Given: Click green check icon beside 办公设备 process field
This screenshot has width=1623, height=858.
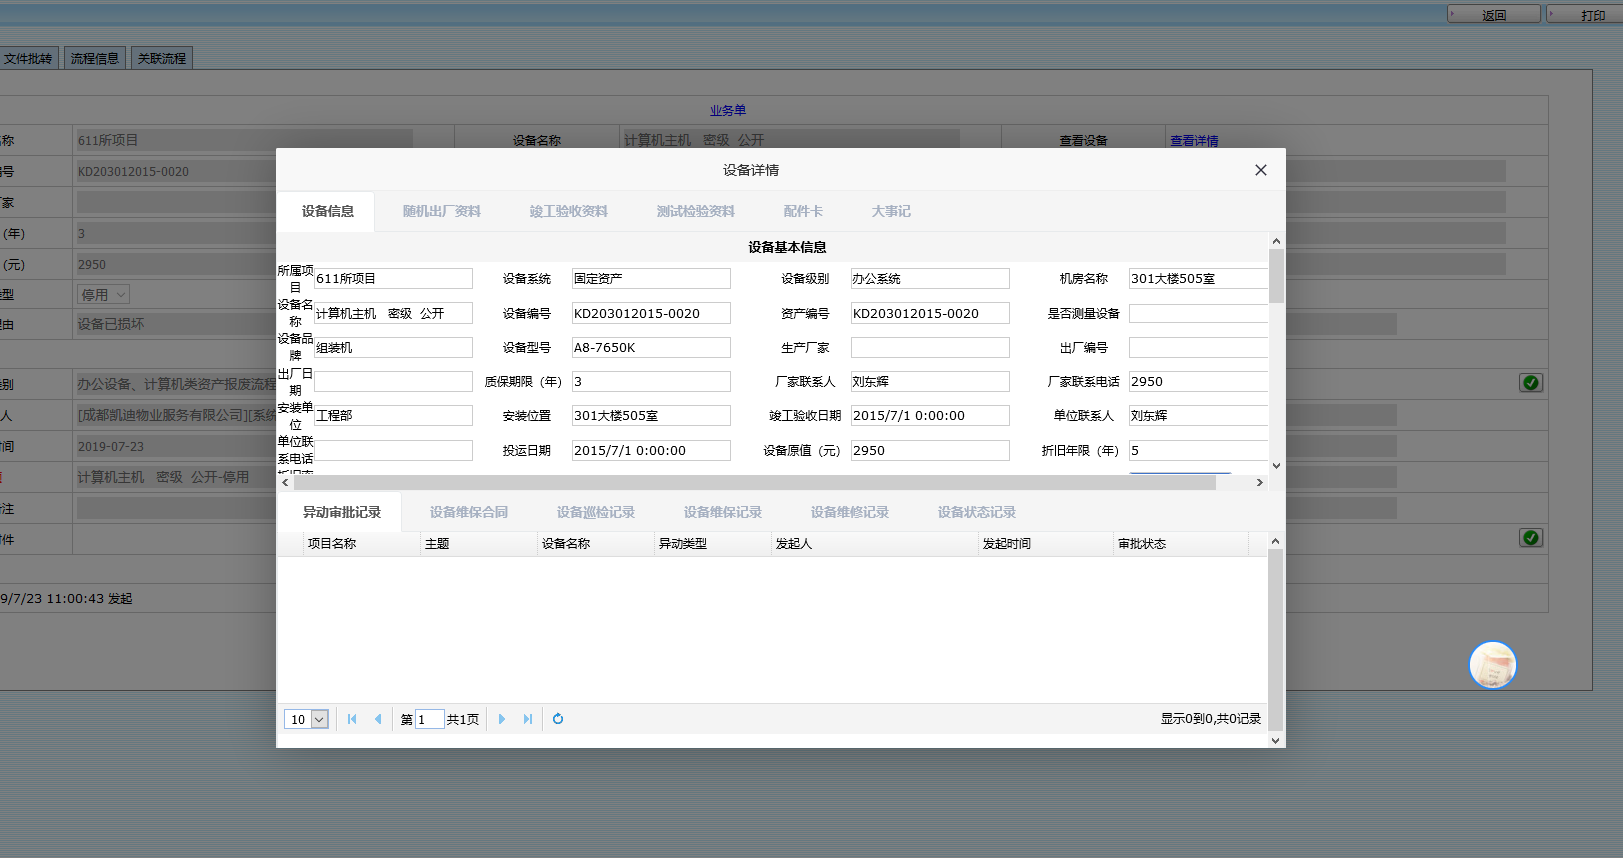Looking at the screenshot, I should 1530,383.
